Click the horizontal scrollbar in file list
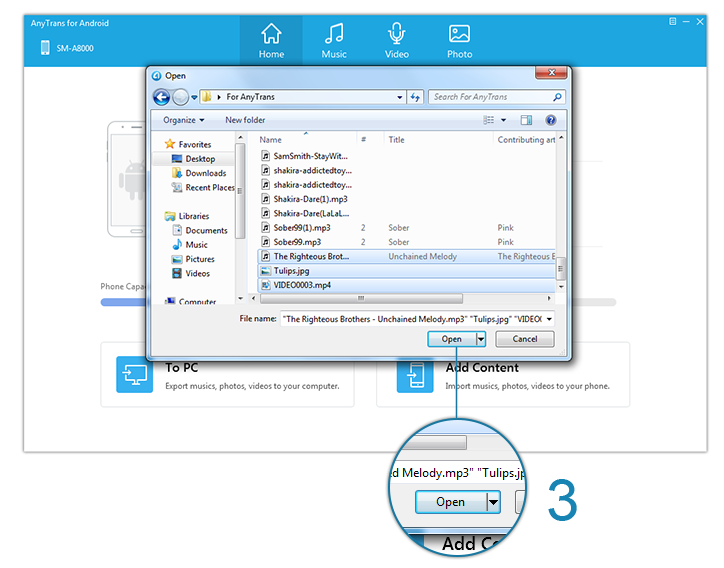724x568 pixels. (361, 298)
